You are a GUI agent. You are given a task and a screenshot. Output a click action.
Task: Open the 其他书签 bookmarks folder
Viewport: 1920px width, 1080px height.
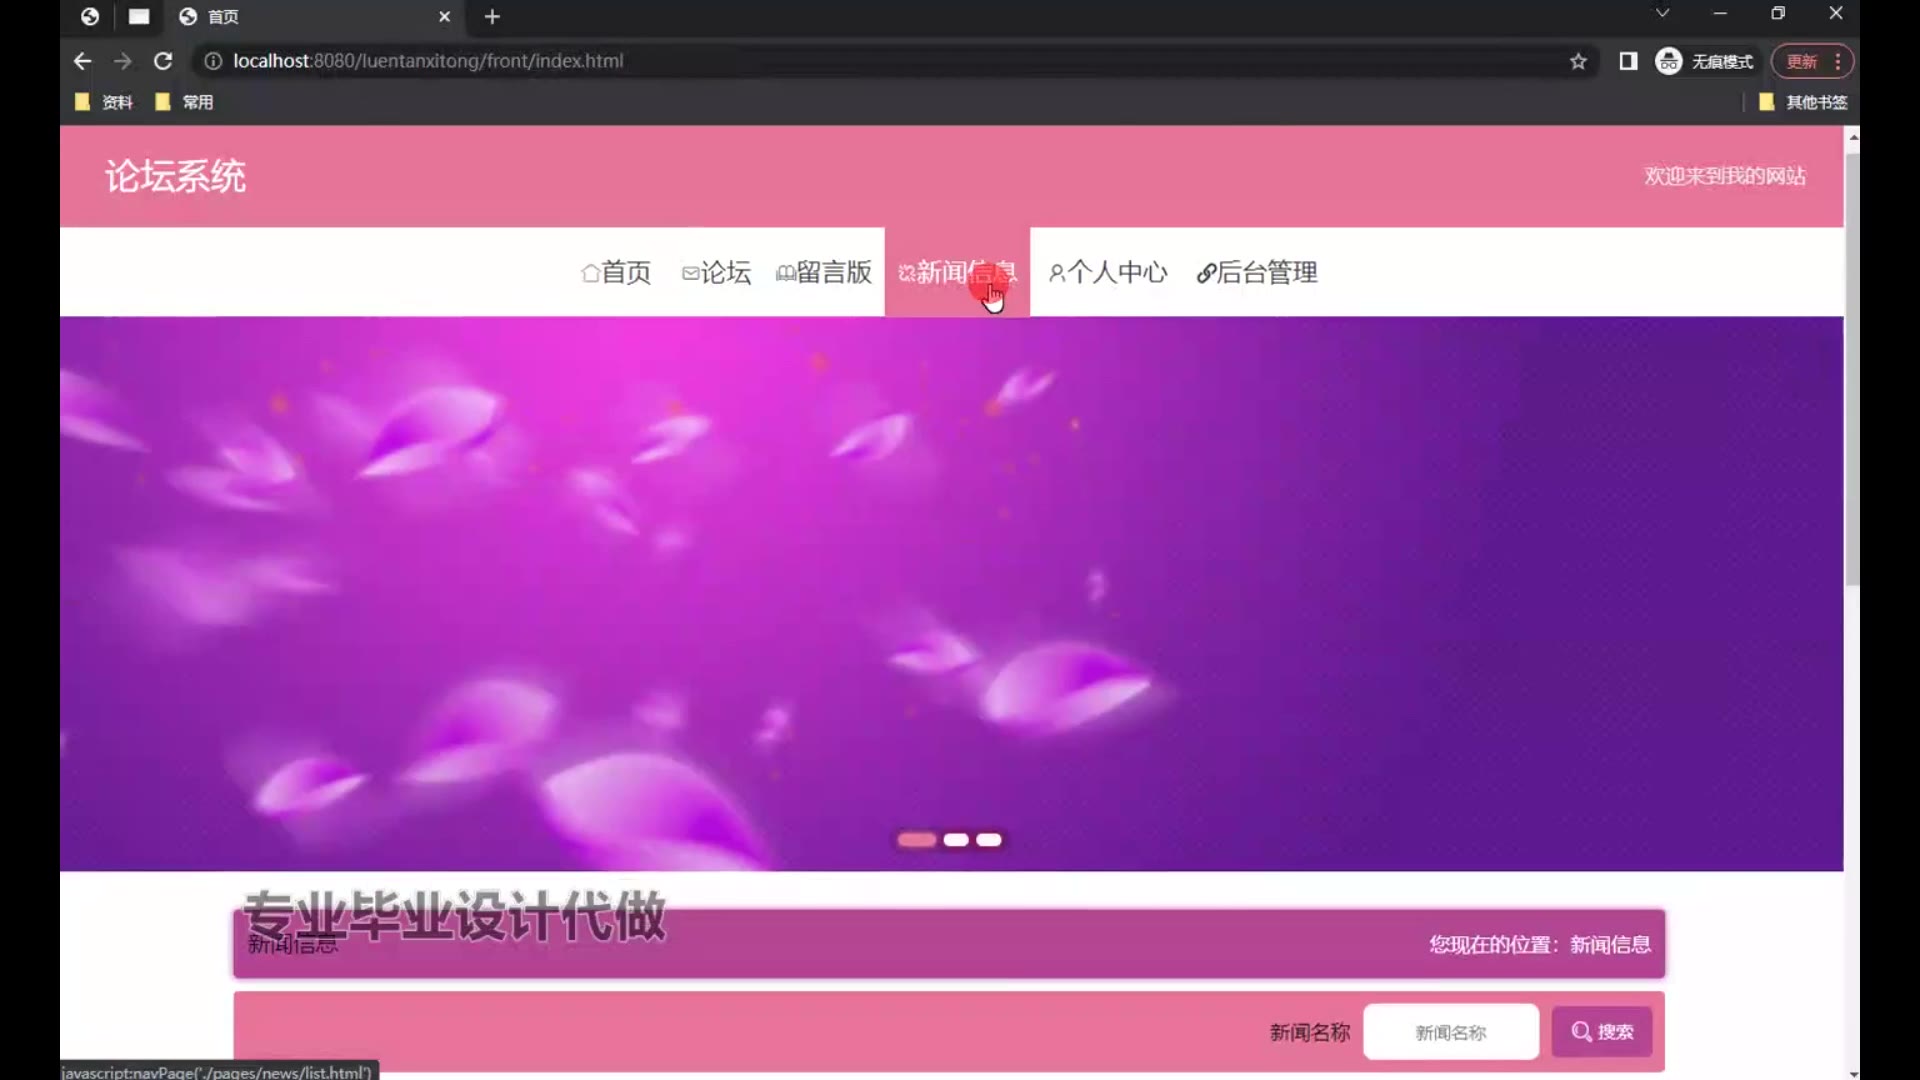click(1803, 102)
